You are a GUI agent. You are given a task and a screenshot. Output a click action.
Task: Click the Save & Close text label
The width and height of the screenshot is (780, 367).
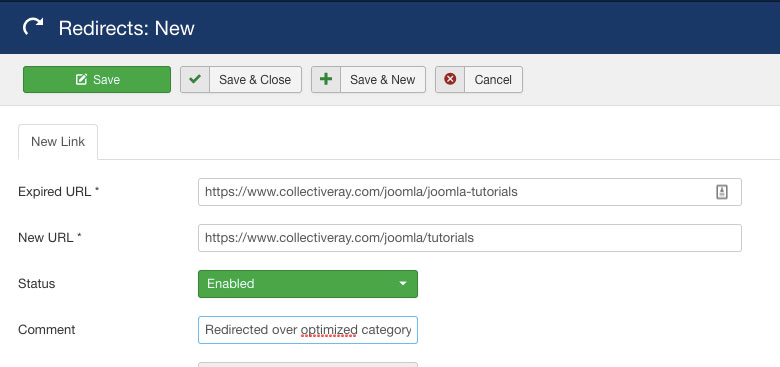[255, 80]
